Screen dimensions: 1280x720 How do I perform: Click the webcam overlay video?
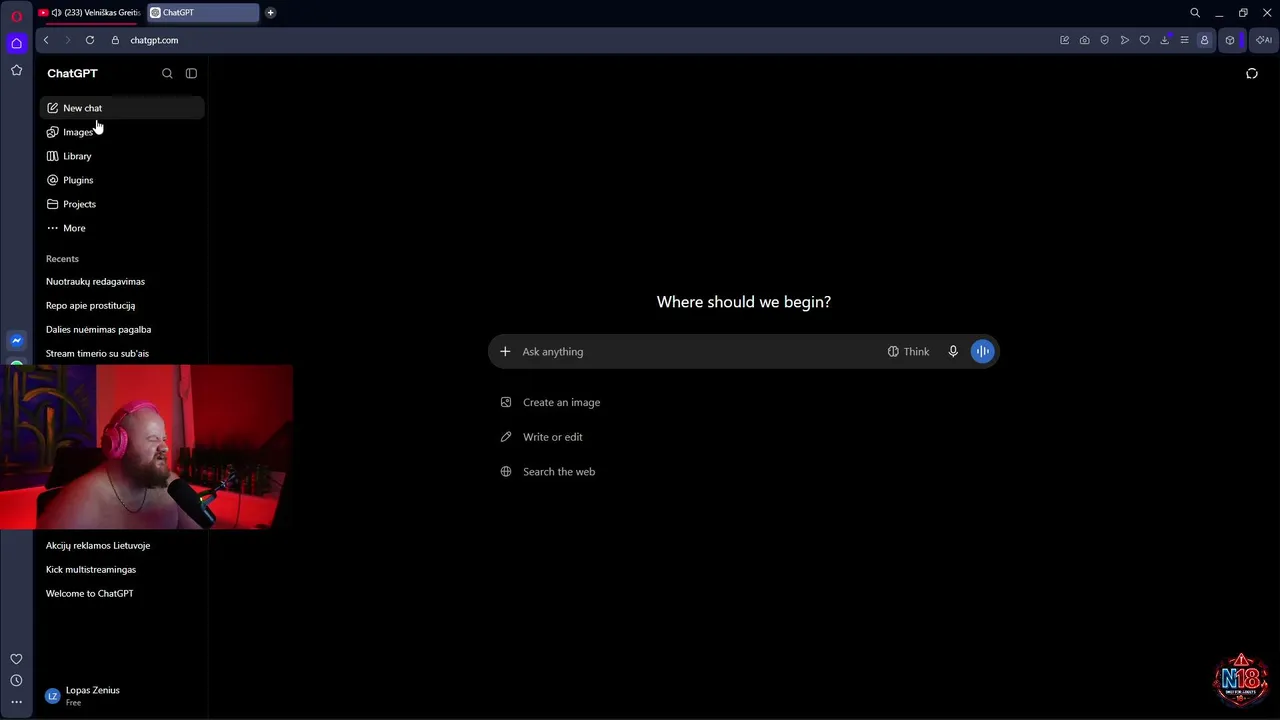pos(146,447)
